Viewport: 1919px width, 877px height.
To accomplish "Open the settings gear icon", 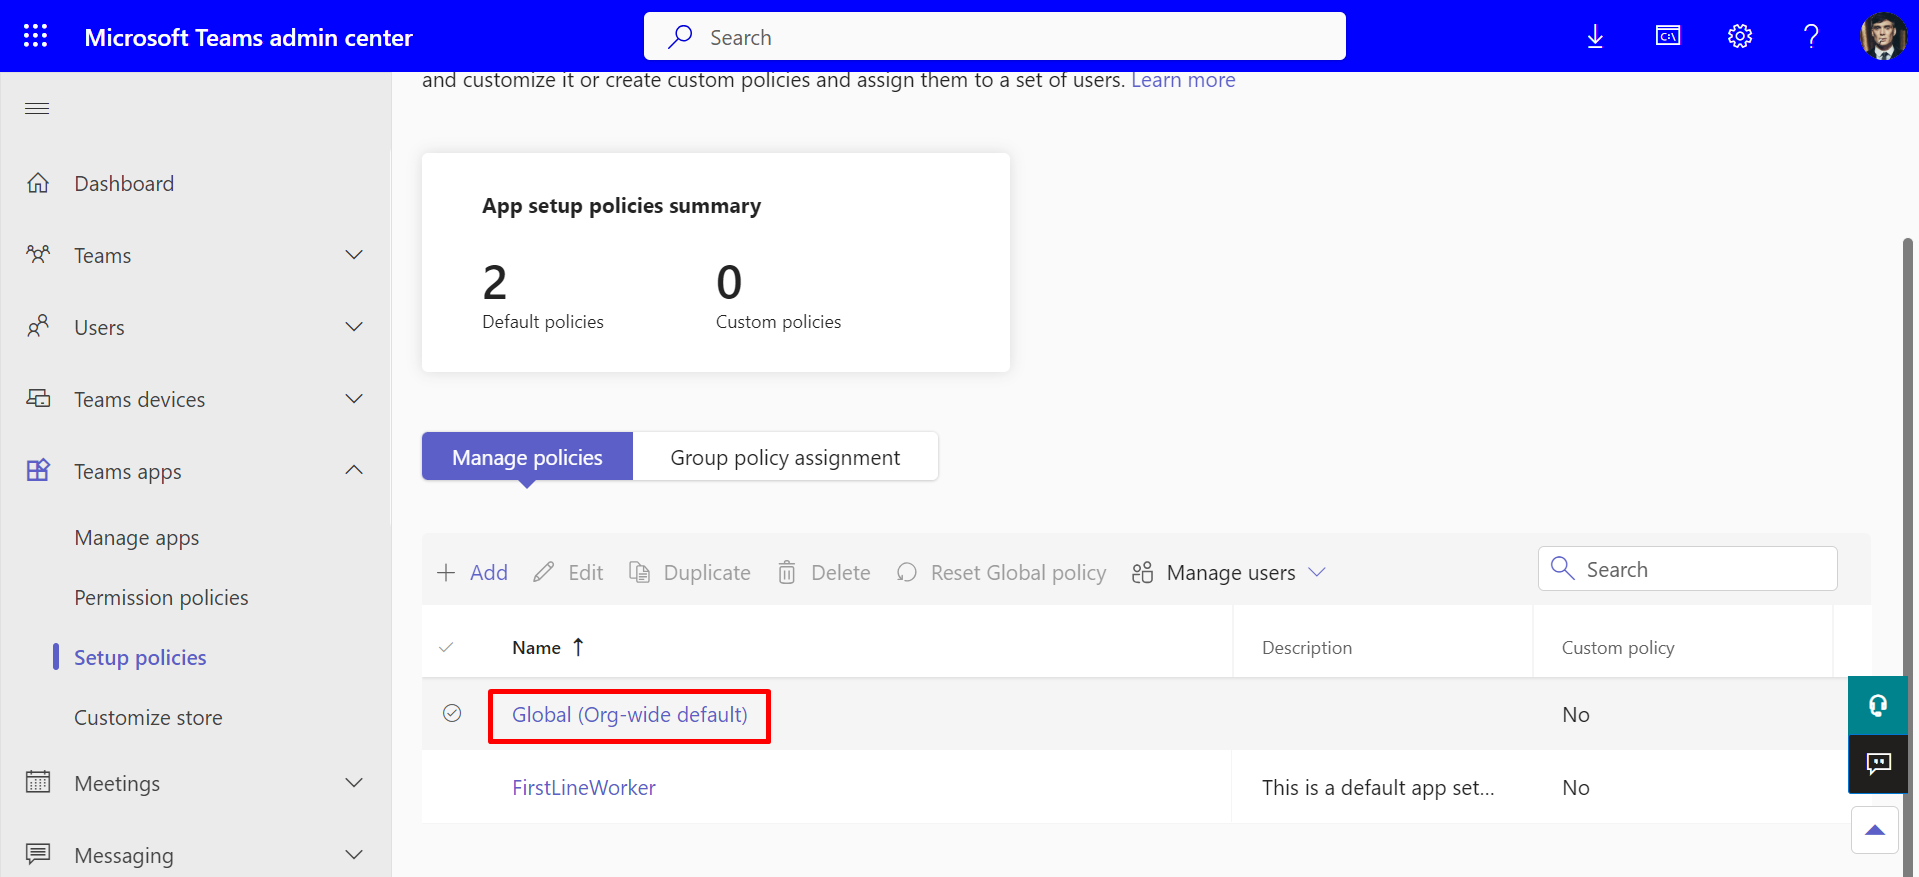I will [1740, 37].
